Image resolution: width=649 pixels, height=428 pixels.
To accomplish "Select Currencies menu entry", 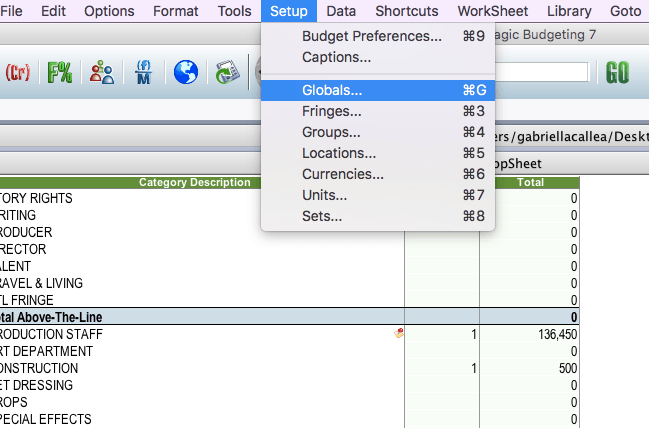I will pos(343,174).
